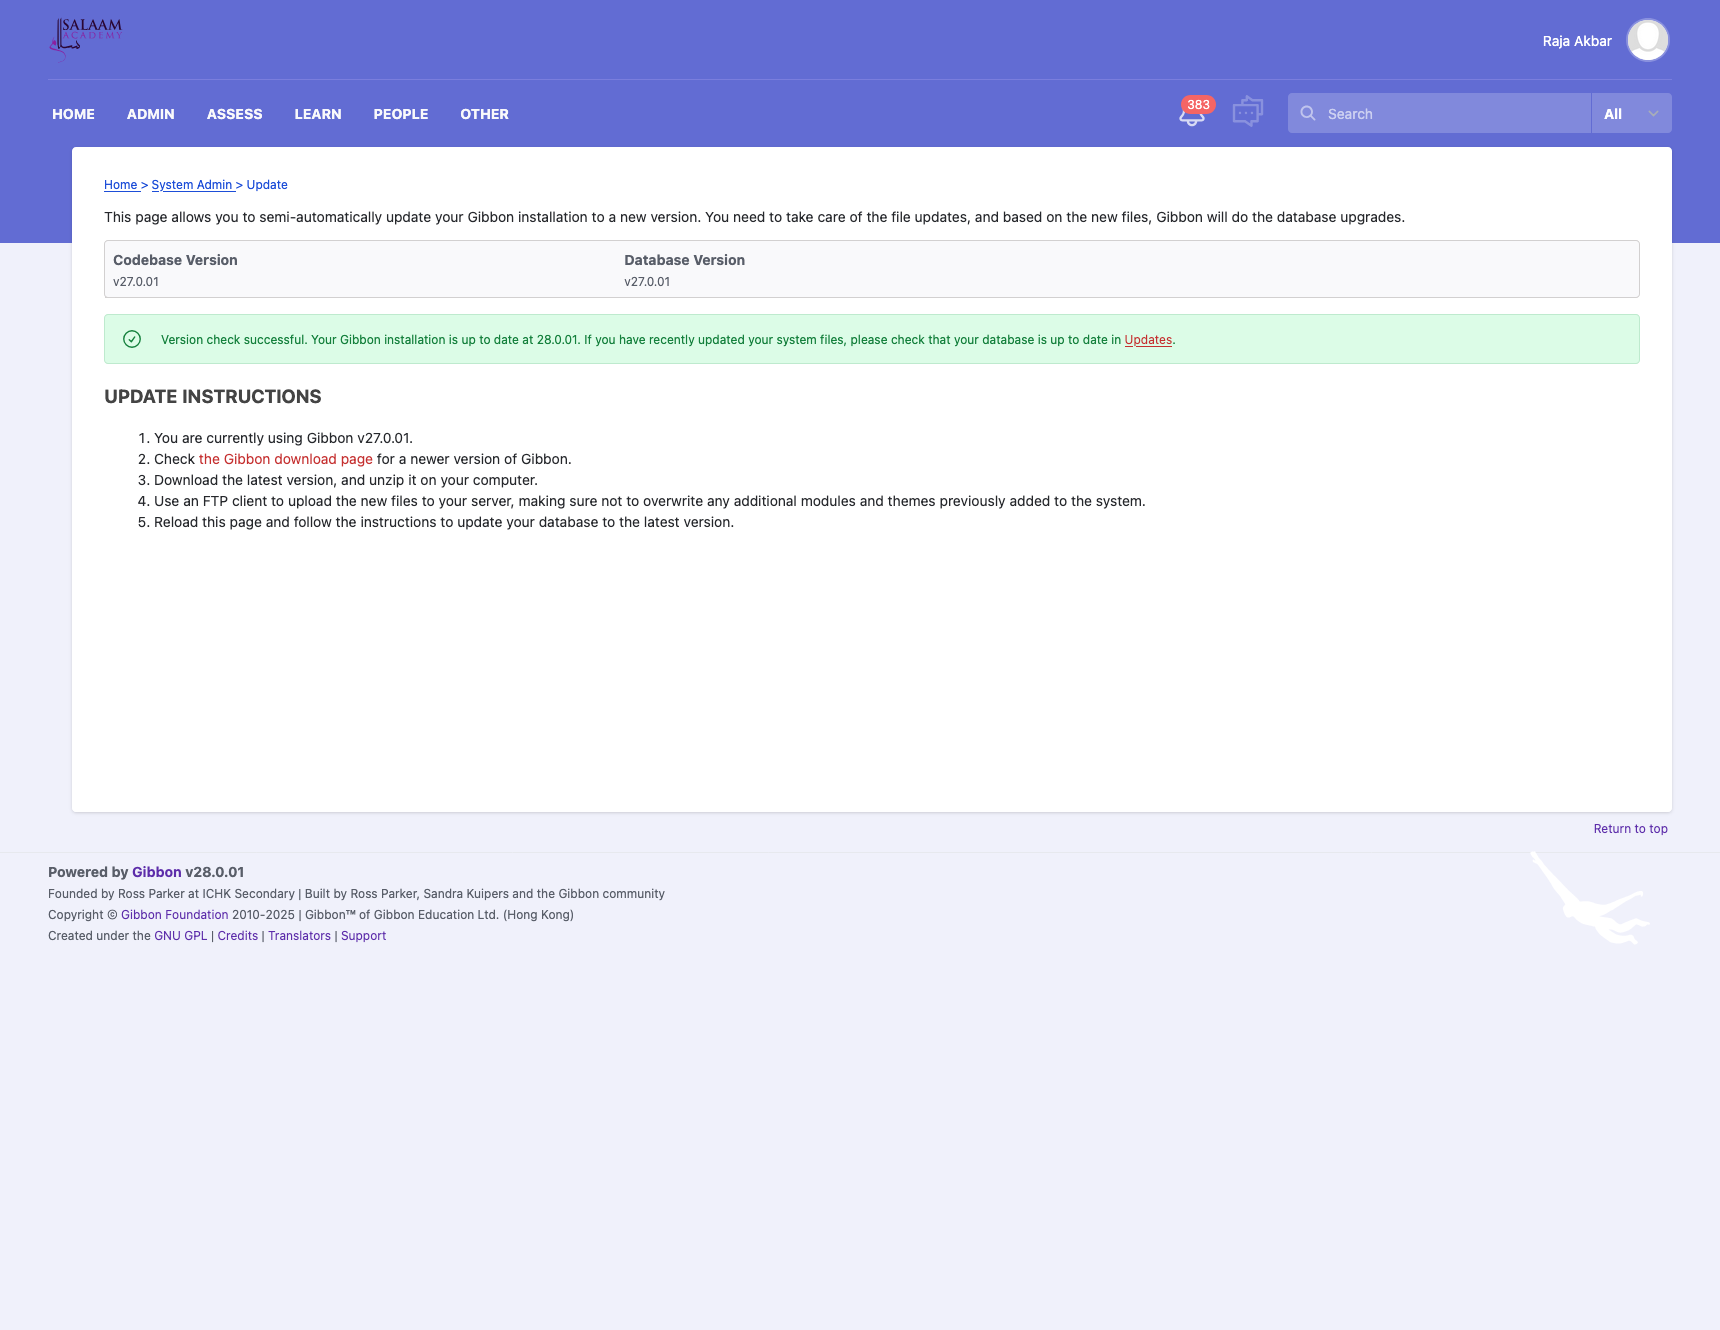The image size is (1720, 1330).
Task: Open Raja Akbar's profile avatar
Action: click(x=1647, y=40)
